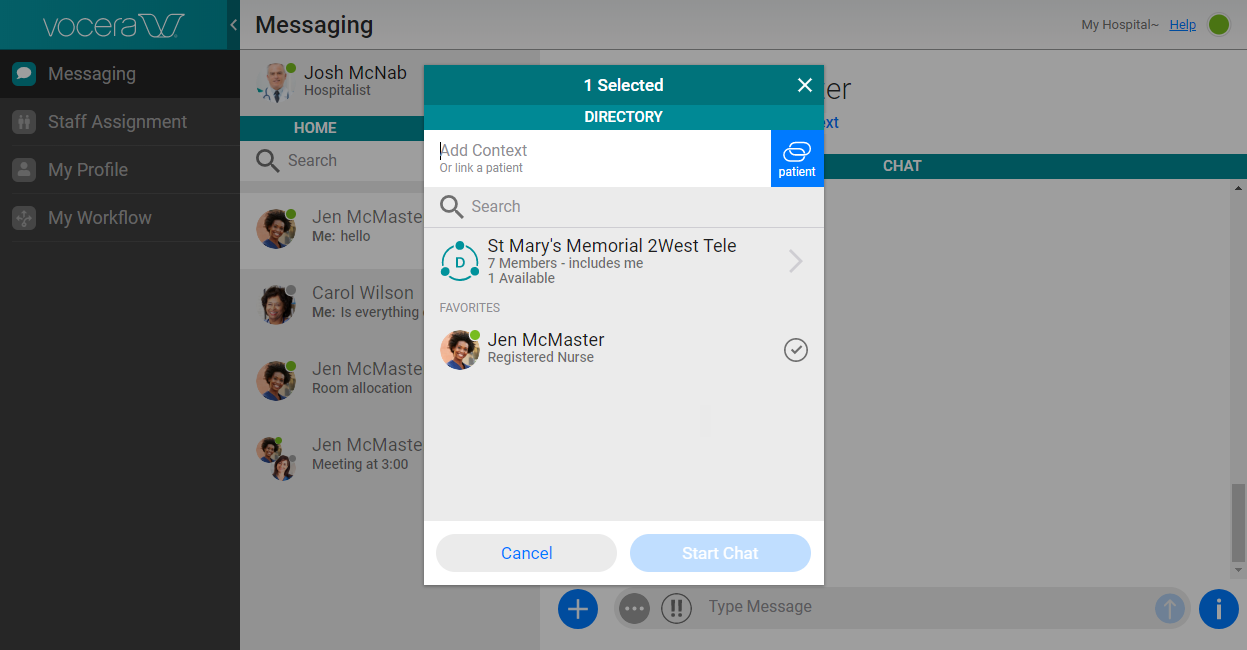Toggle Jen McMaster's selection checkmark
Image resolution: width=1247 pixels, height=650 pixels.
796,350
